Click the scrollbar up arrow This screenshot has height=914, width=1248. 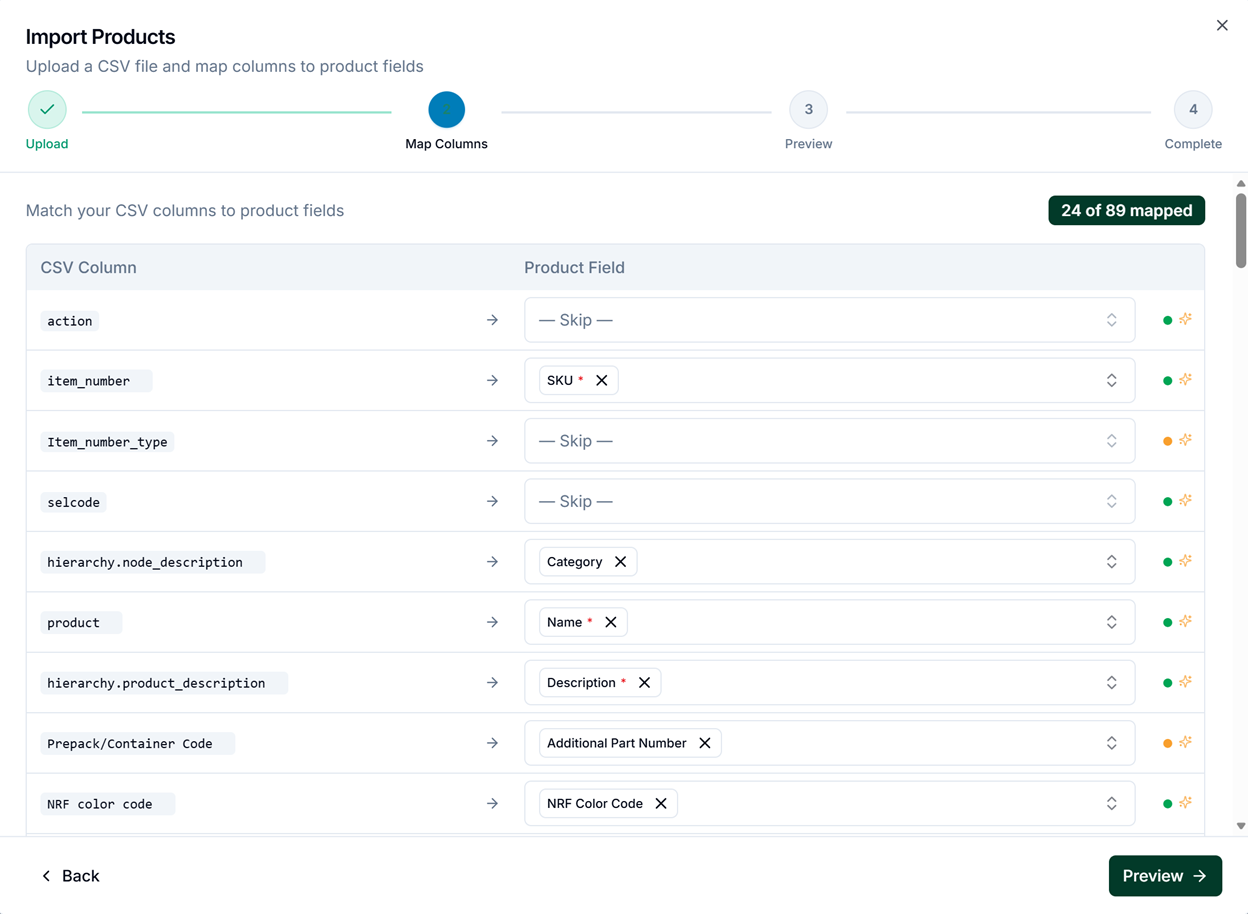(x=1241, y=184)
